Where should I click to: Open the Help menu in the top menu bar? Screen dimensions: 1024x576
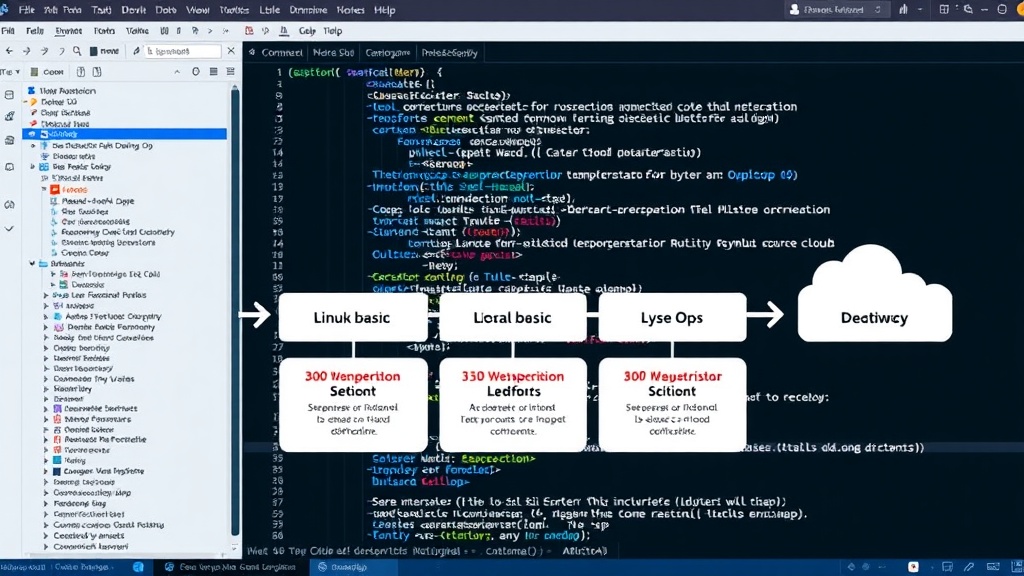(x=385, y=10)
